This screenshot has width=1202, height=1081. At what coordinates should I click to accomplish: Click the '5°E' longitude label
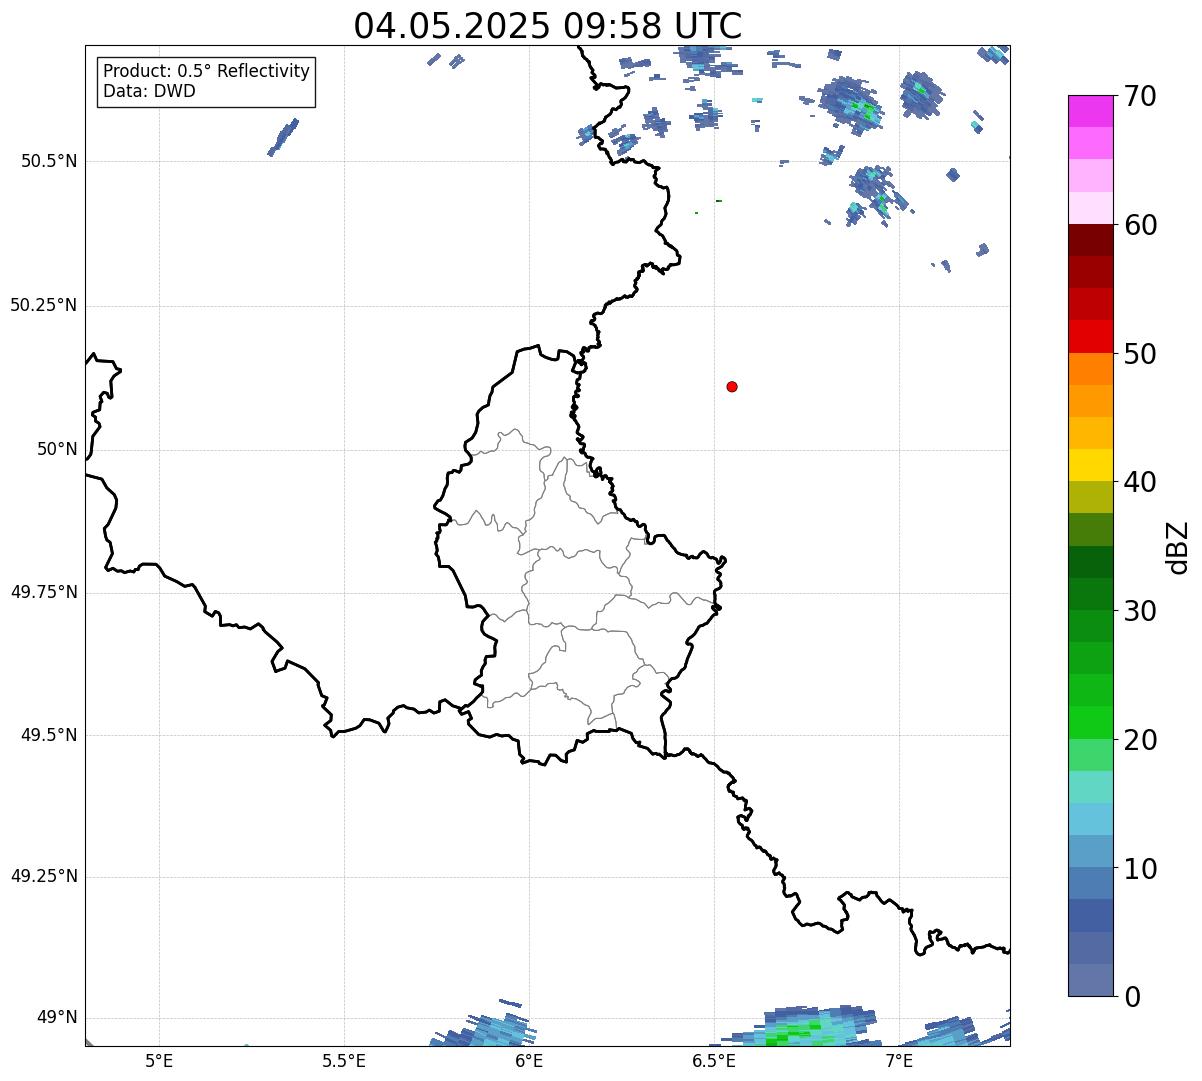click(159, 1061)
